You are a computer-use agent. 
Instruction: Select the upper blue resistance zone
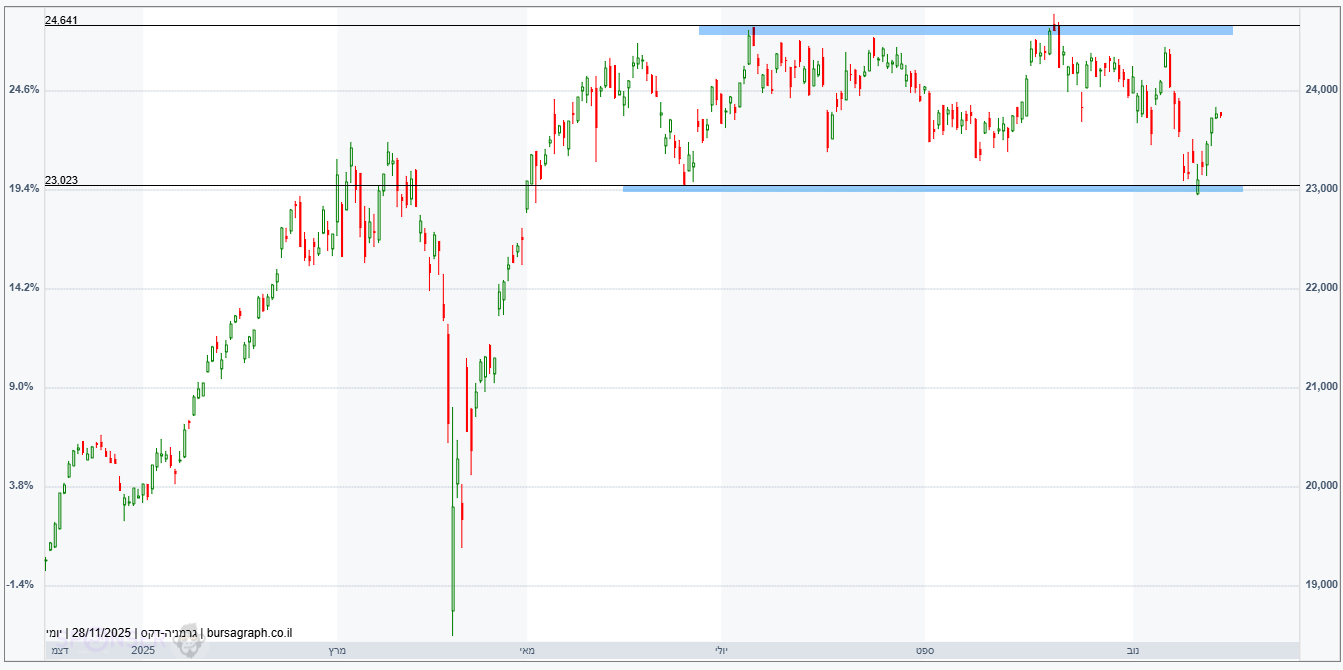coord(965,30)
